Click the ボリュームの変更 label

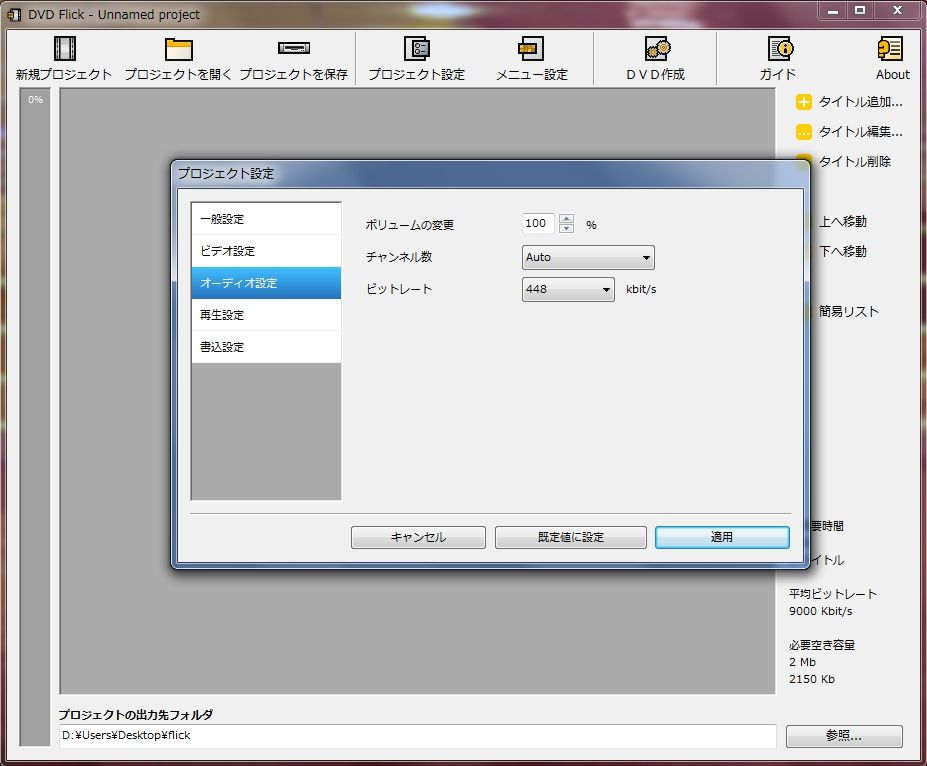click(x=410, y=225)
